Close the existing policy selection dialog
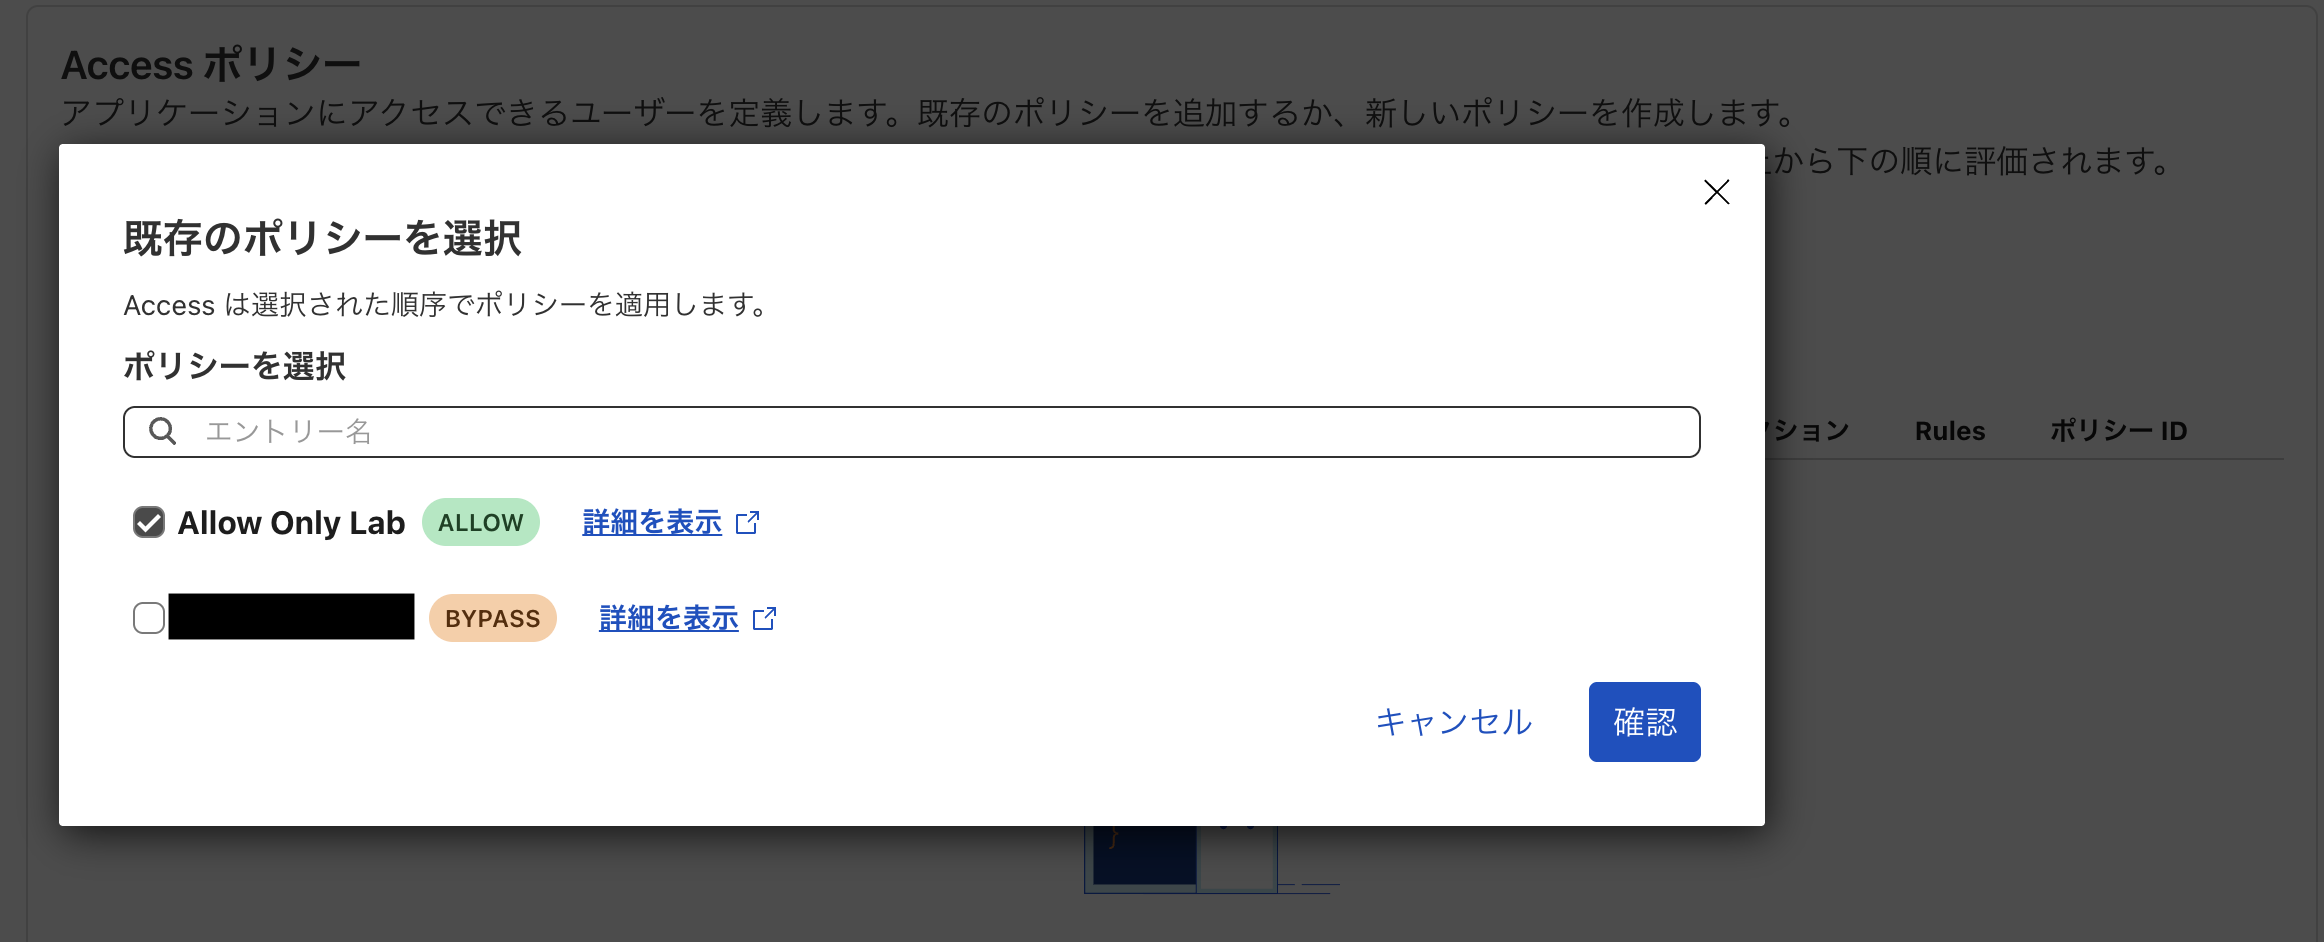2324x942 pixels. tap(1716, 192)
